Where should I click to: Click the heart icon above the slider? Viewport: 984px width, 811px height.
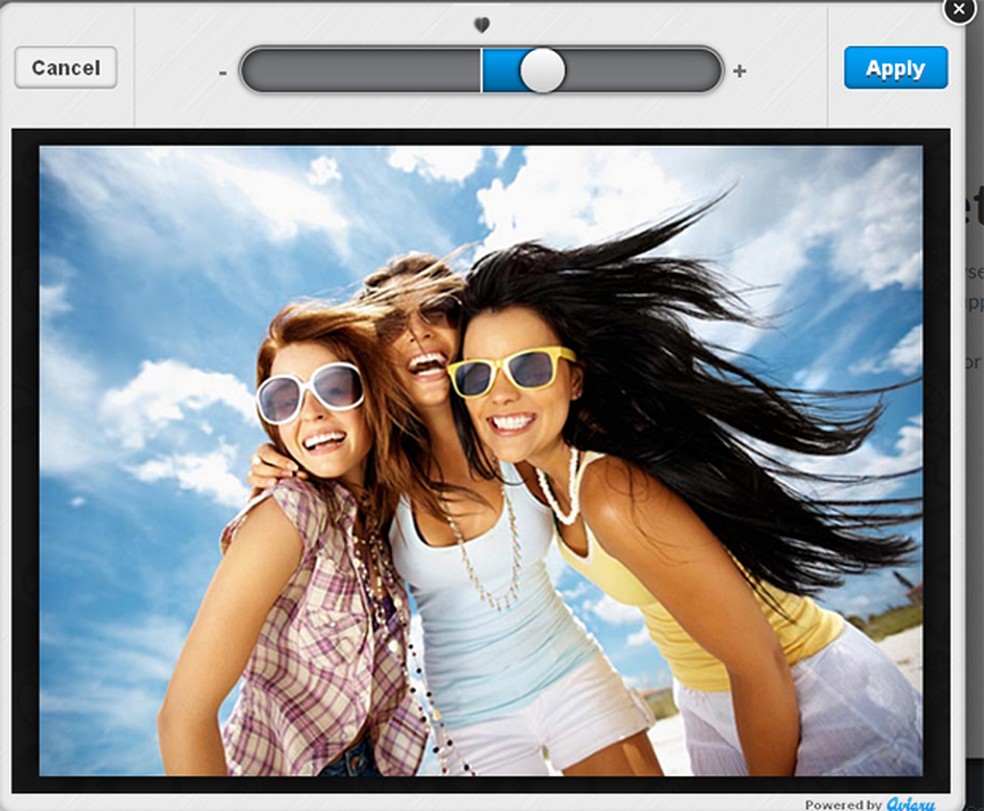(481, 25)
